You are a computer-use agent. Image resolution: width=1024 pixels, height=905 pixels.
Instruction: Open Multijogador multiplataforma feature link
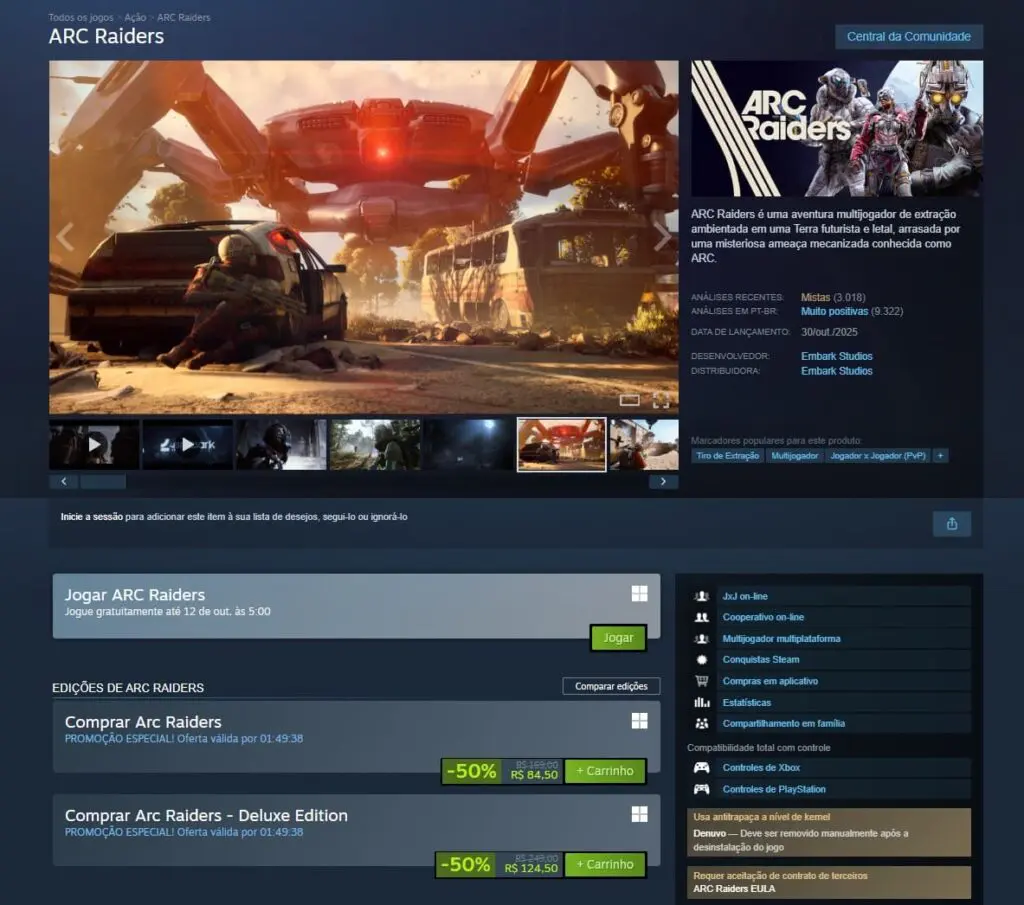(x=781, y=639)
